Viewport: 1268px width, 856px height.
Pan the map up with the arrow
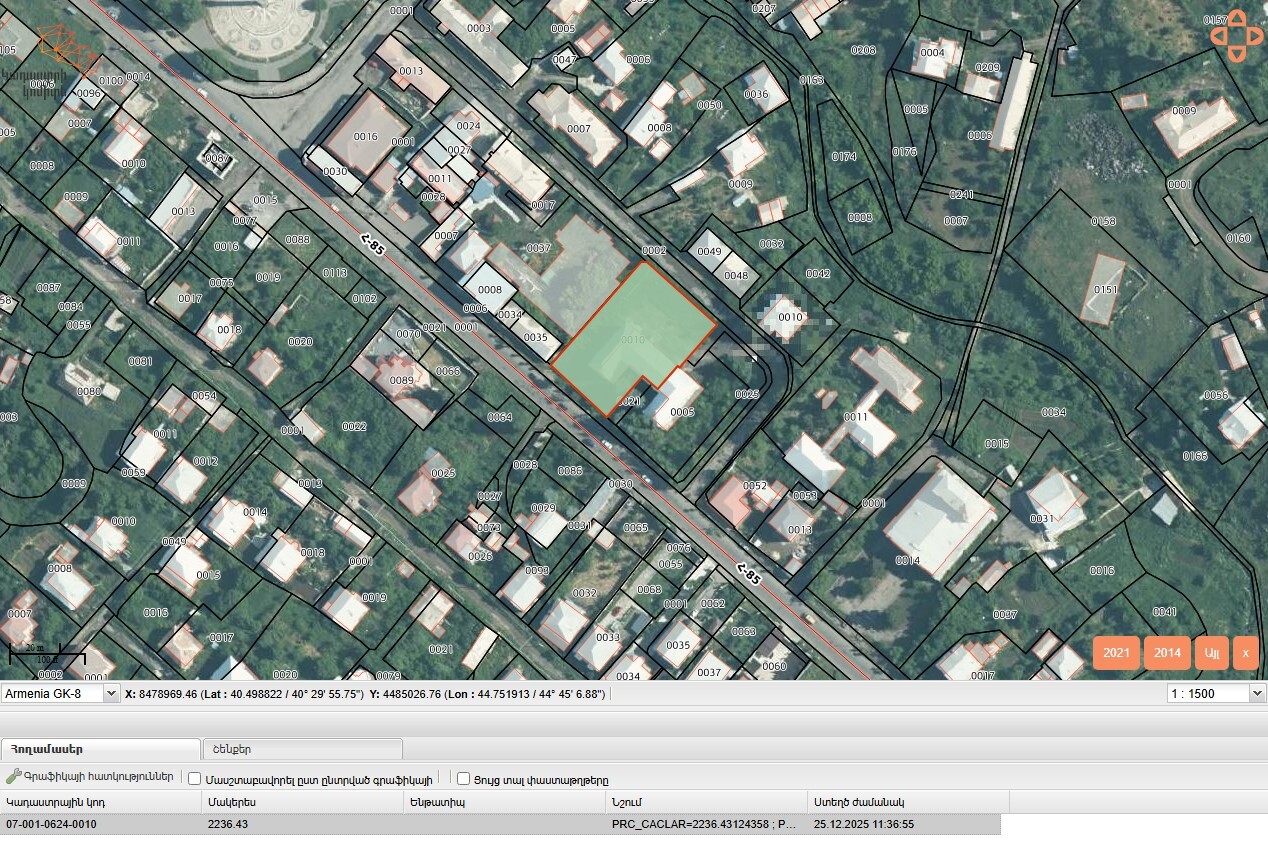pyautogui.click(x=1237, y=17)
